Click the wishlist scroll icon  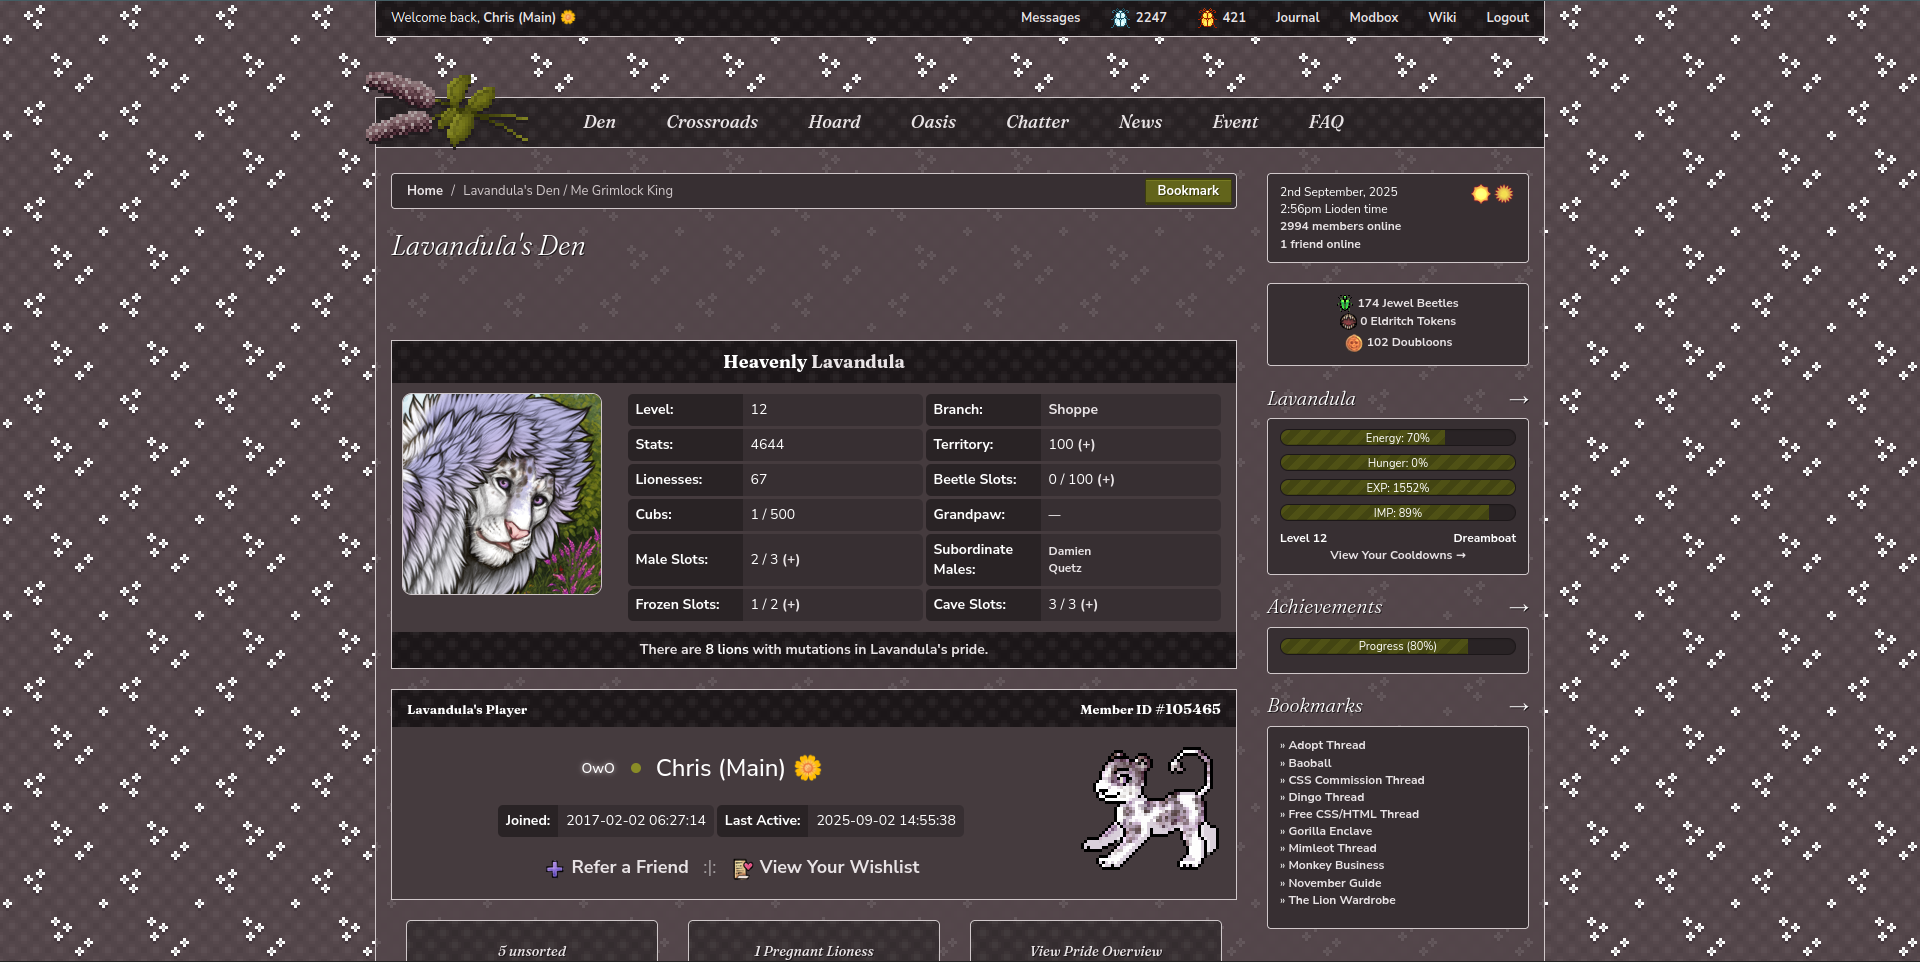[743, 868]
